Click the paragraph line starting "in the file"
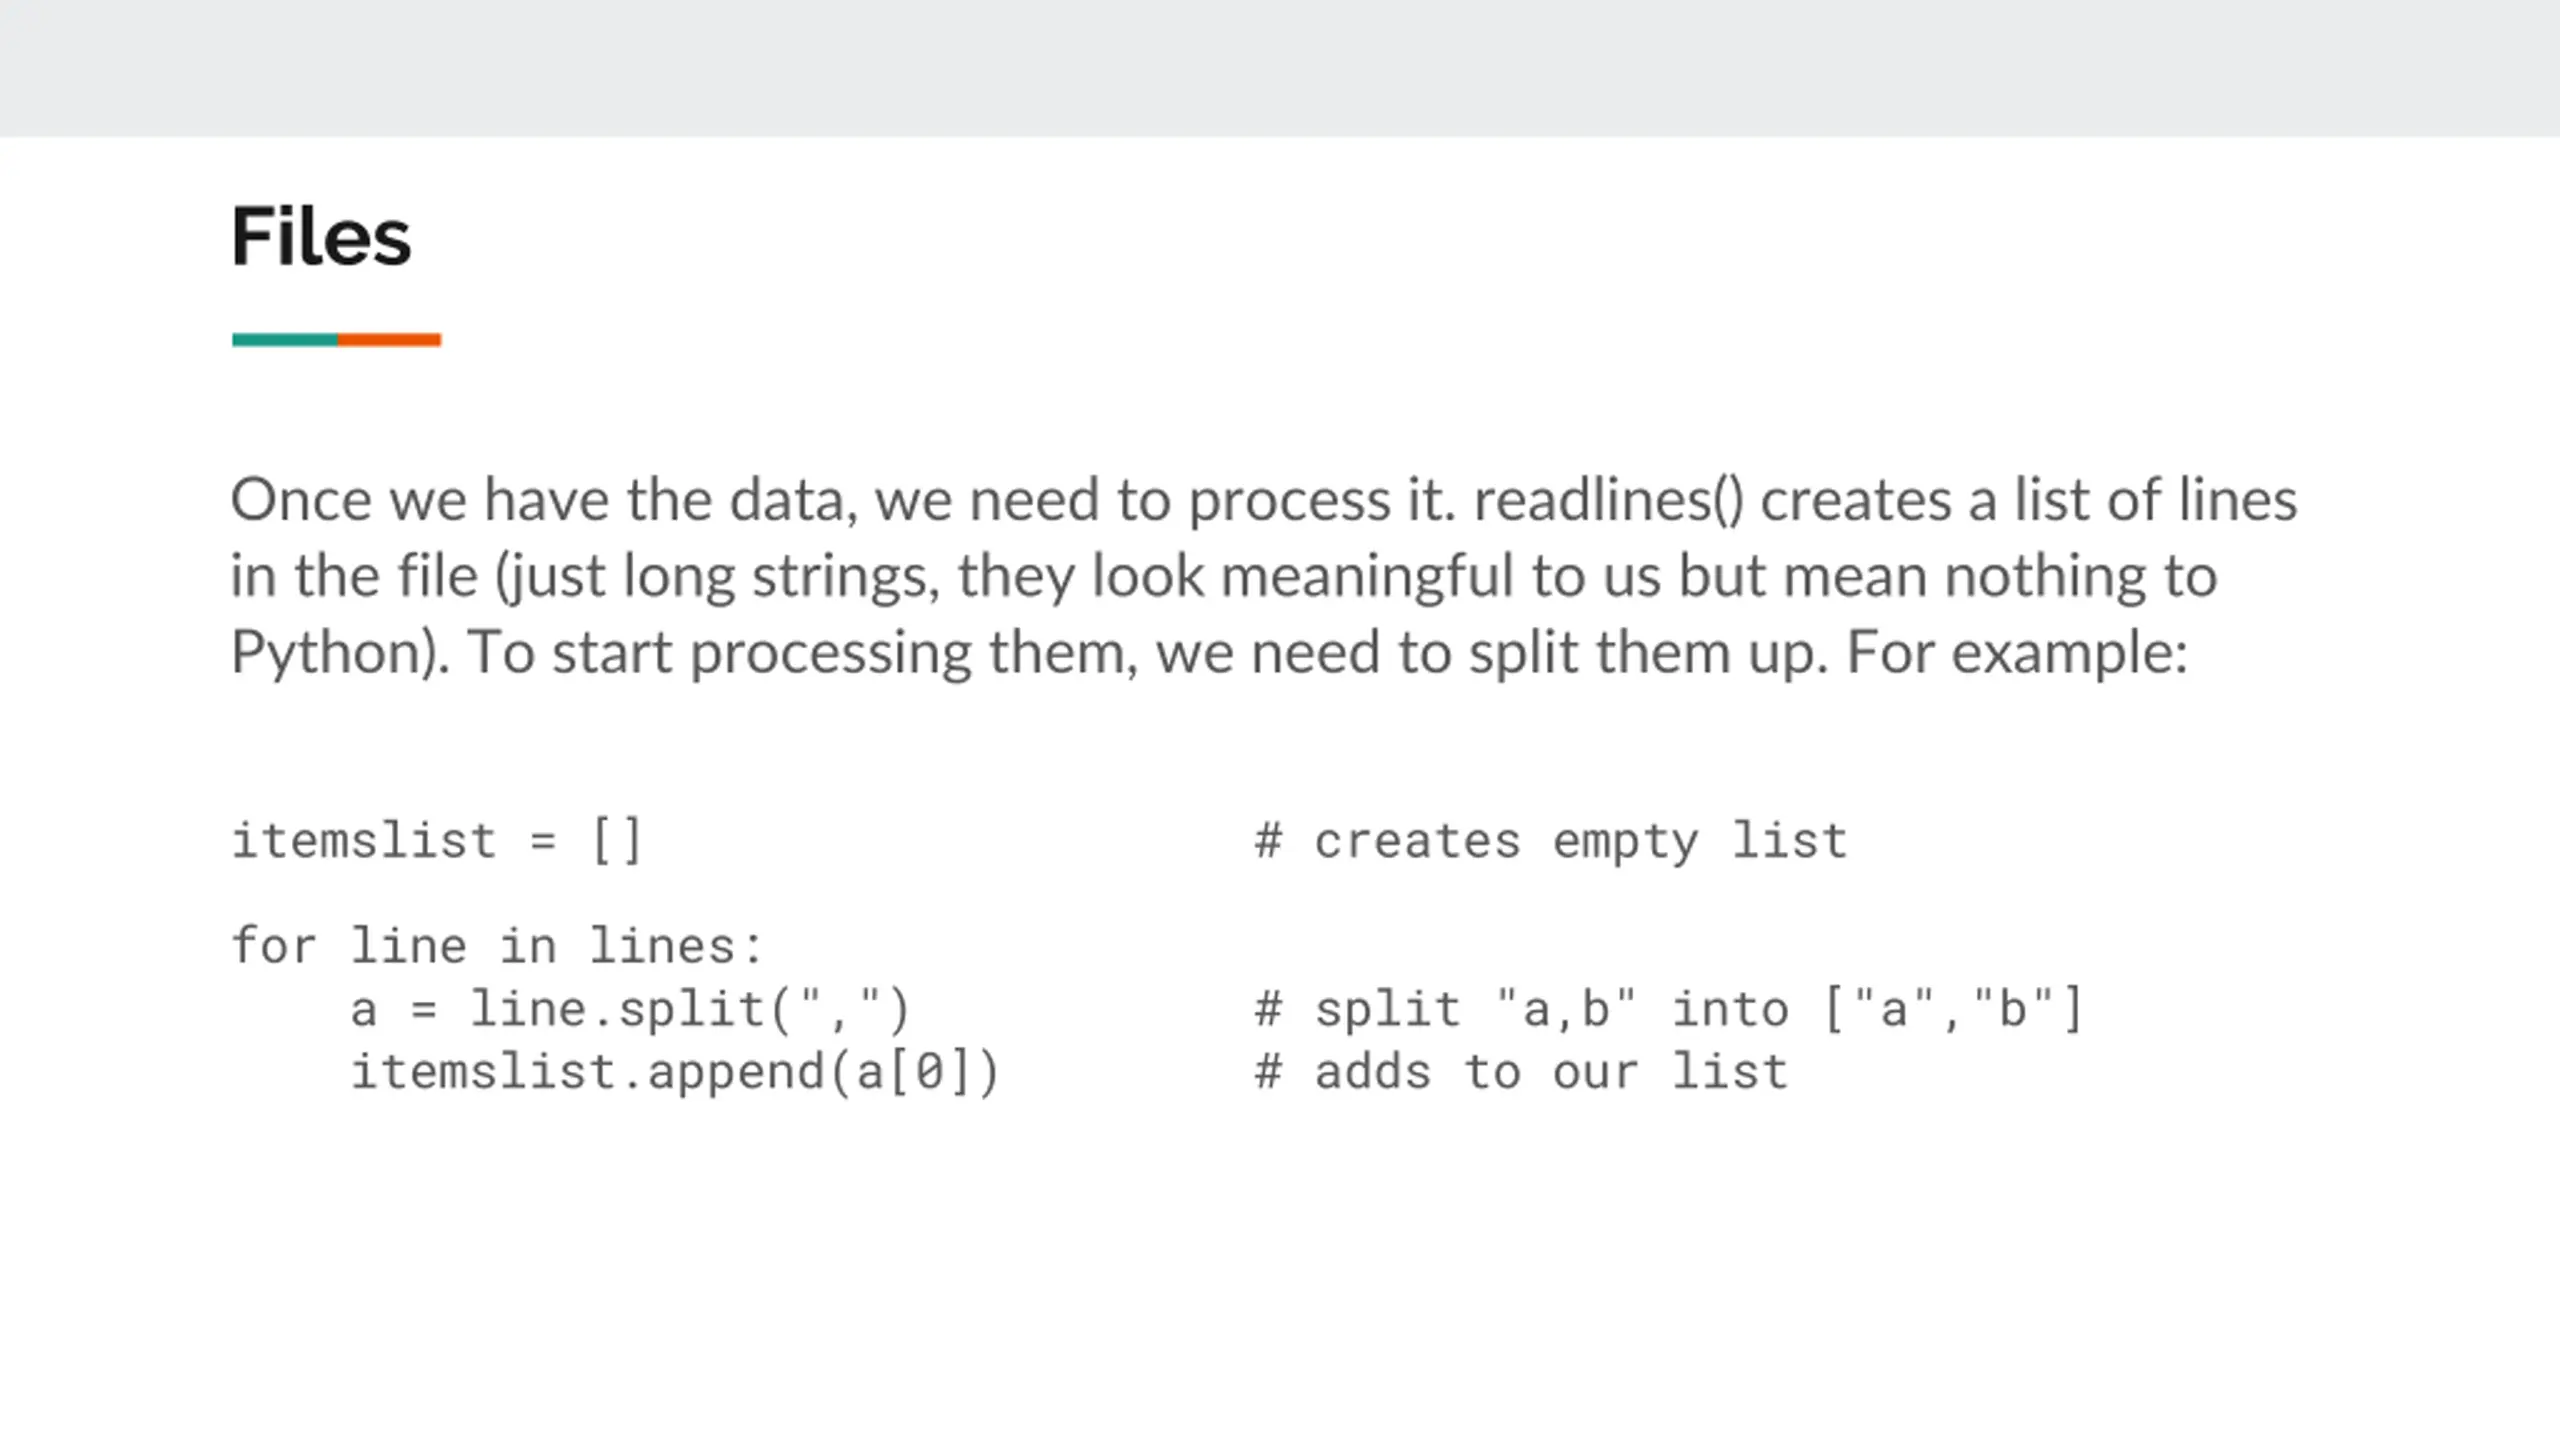The width and height of the screenshot is (2560, 1440). click(1224, 578)
